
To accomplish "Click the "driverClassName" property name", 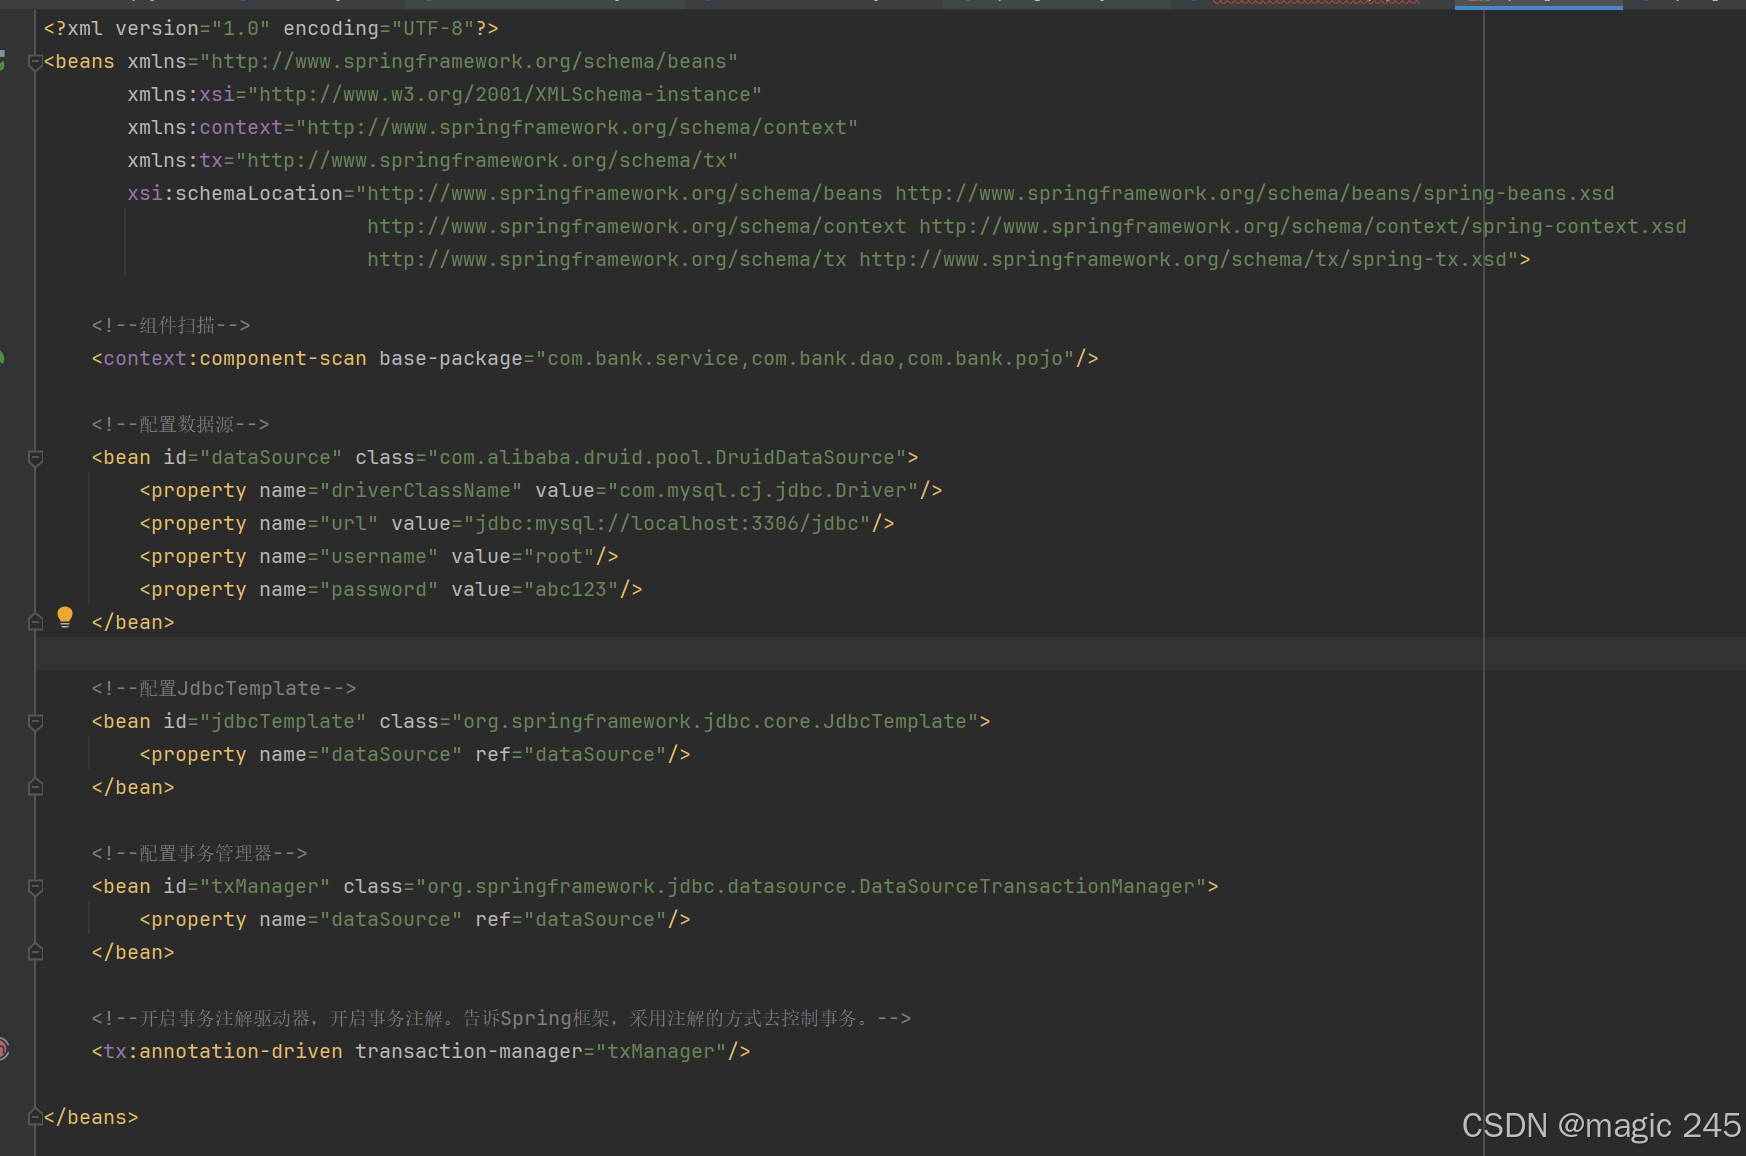I will [x=421, y=491].
